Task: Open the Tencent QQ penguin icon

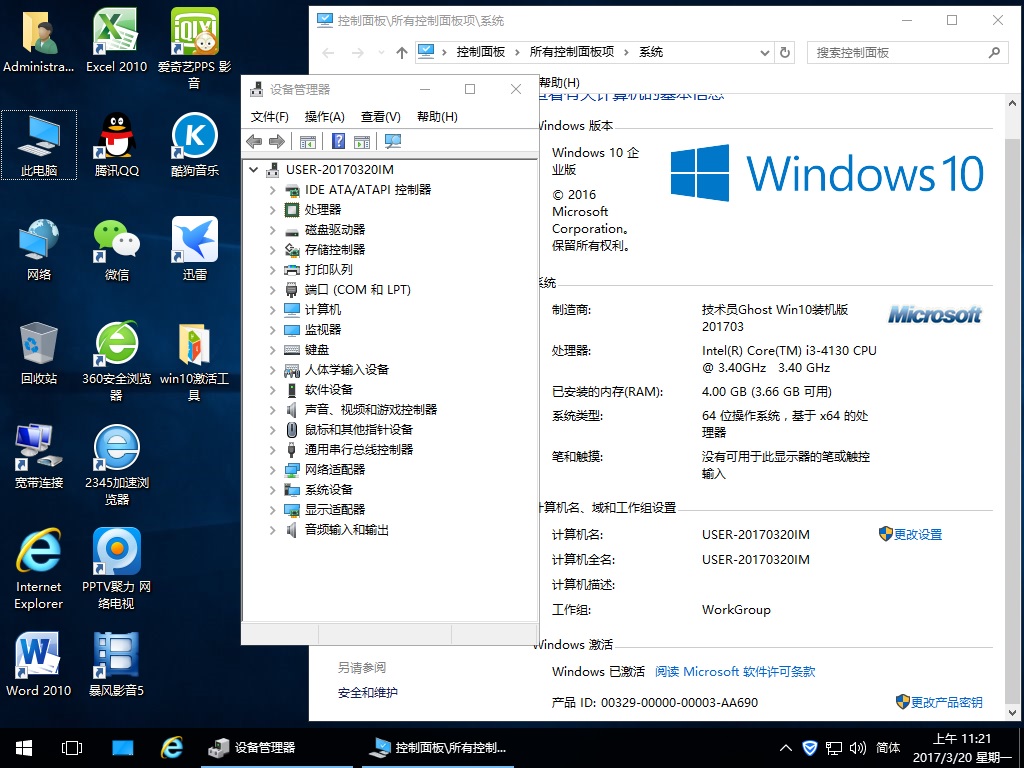Action: pos(116,144)
